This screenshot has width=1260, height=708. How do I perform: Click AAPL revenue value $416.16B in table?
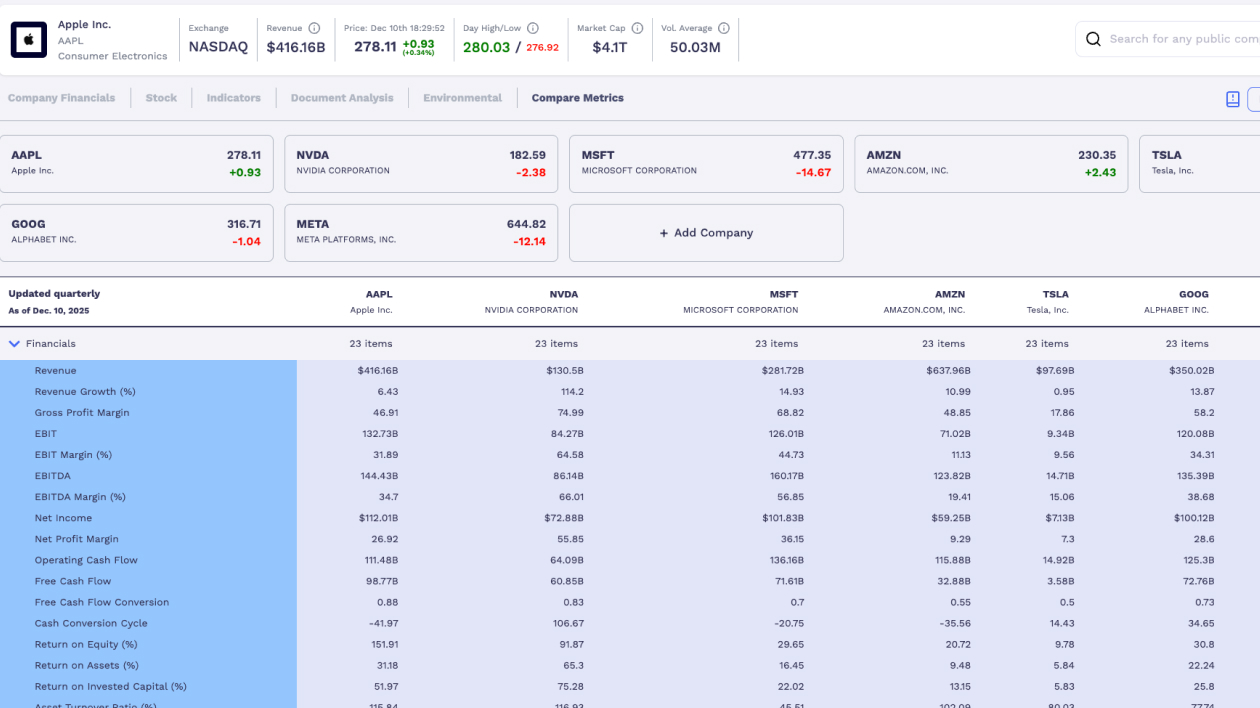378,371
